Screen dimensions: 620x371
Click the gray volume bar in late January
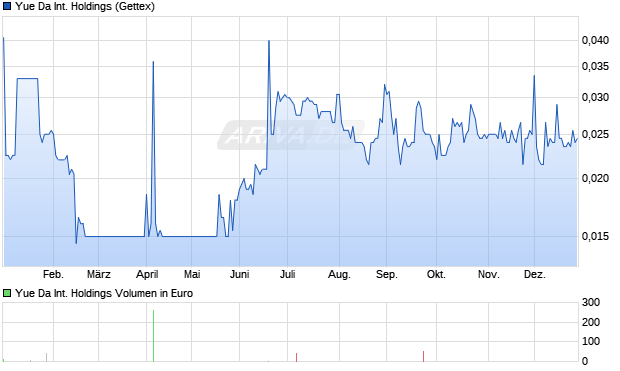click(46, 357)
